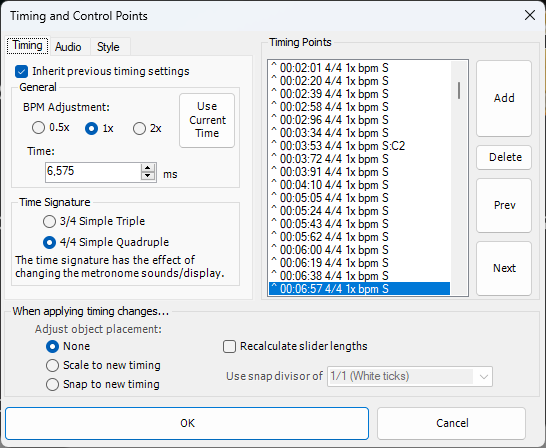
Task: Click the timing points list scrollbar thumb
Action: point(459,91)
